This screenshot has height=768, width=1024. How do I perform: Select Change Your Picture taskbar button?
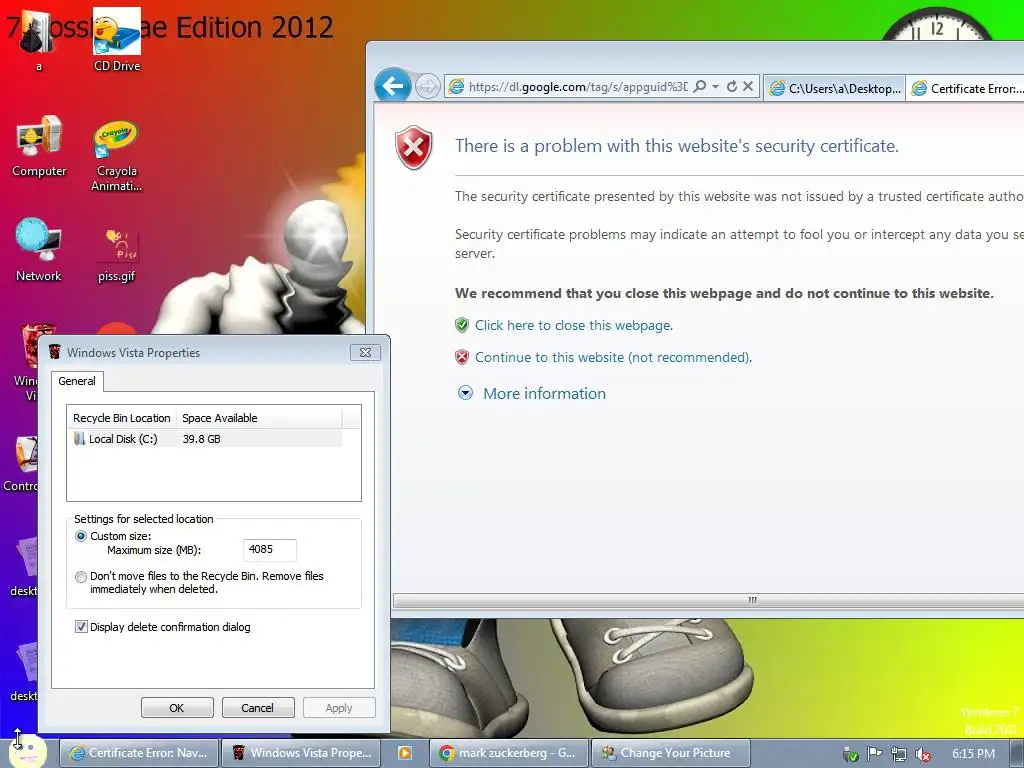coord(671,753)
